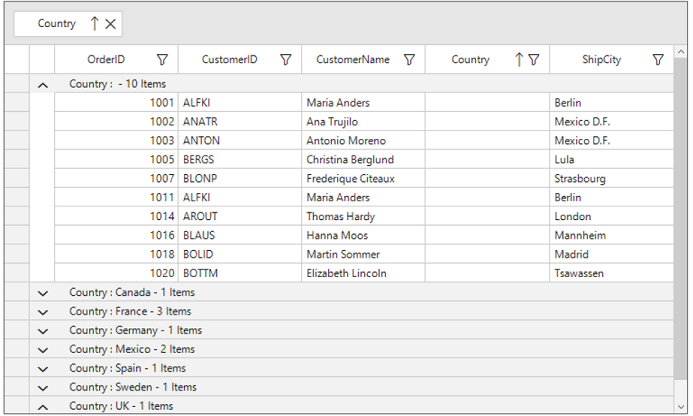This screenshot has height=416, width=693.
Task: Select the Christina Berglund cell
Action: click(363, 160)
